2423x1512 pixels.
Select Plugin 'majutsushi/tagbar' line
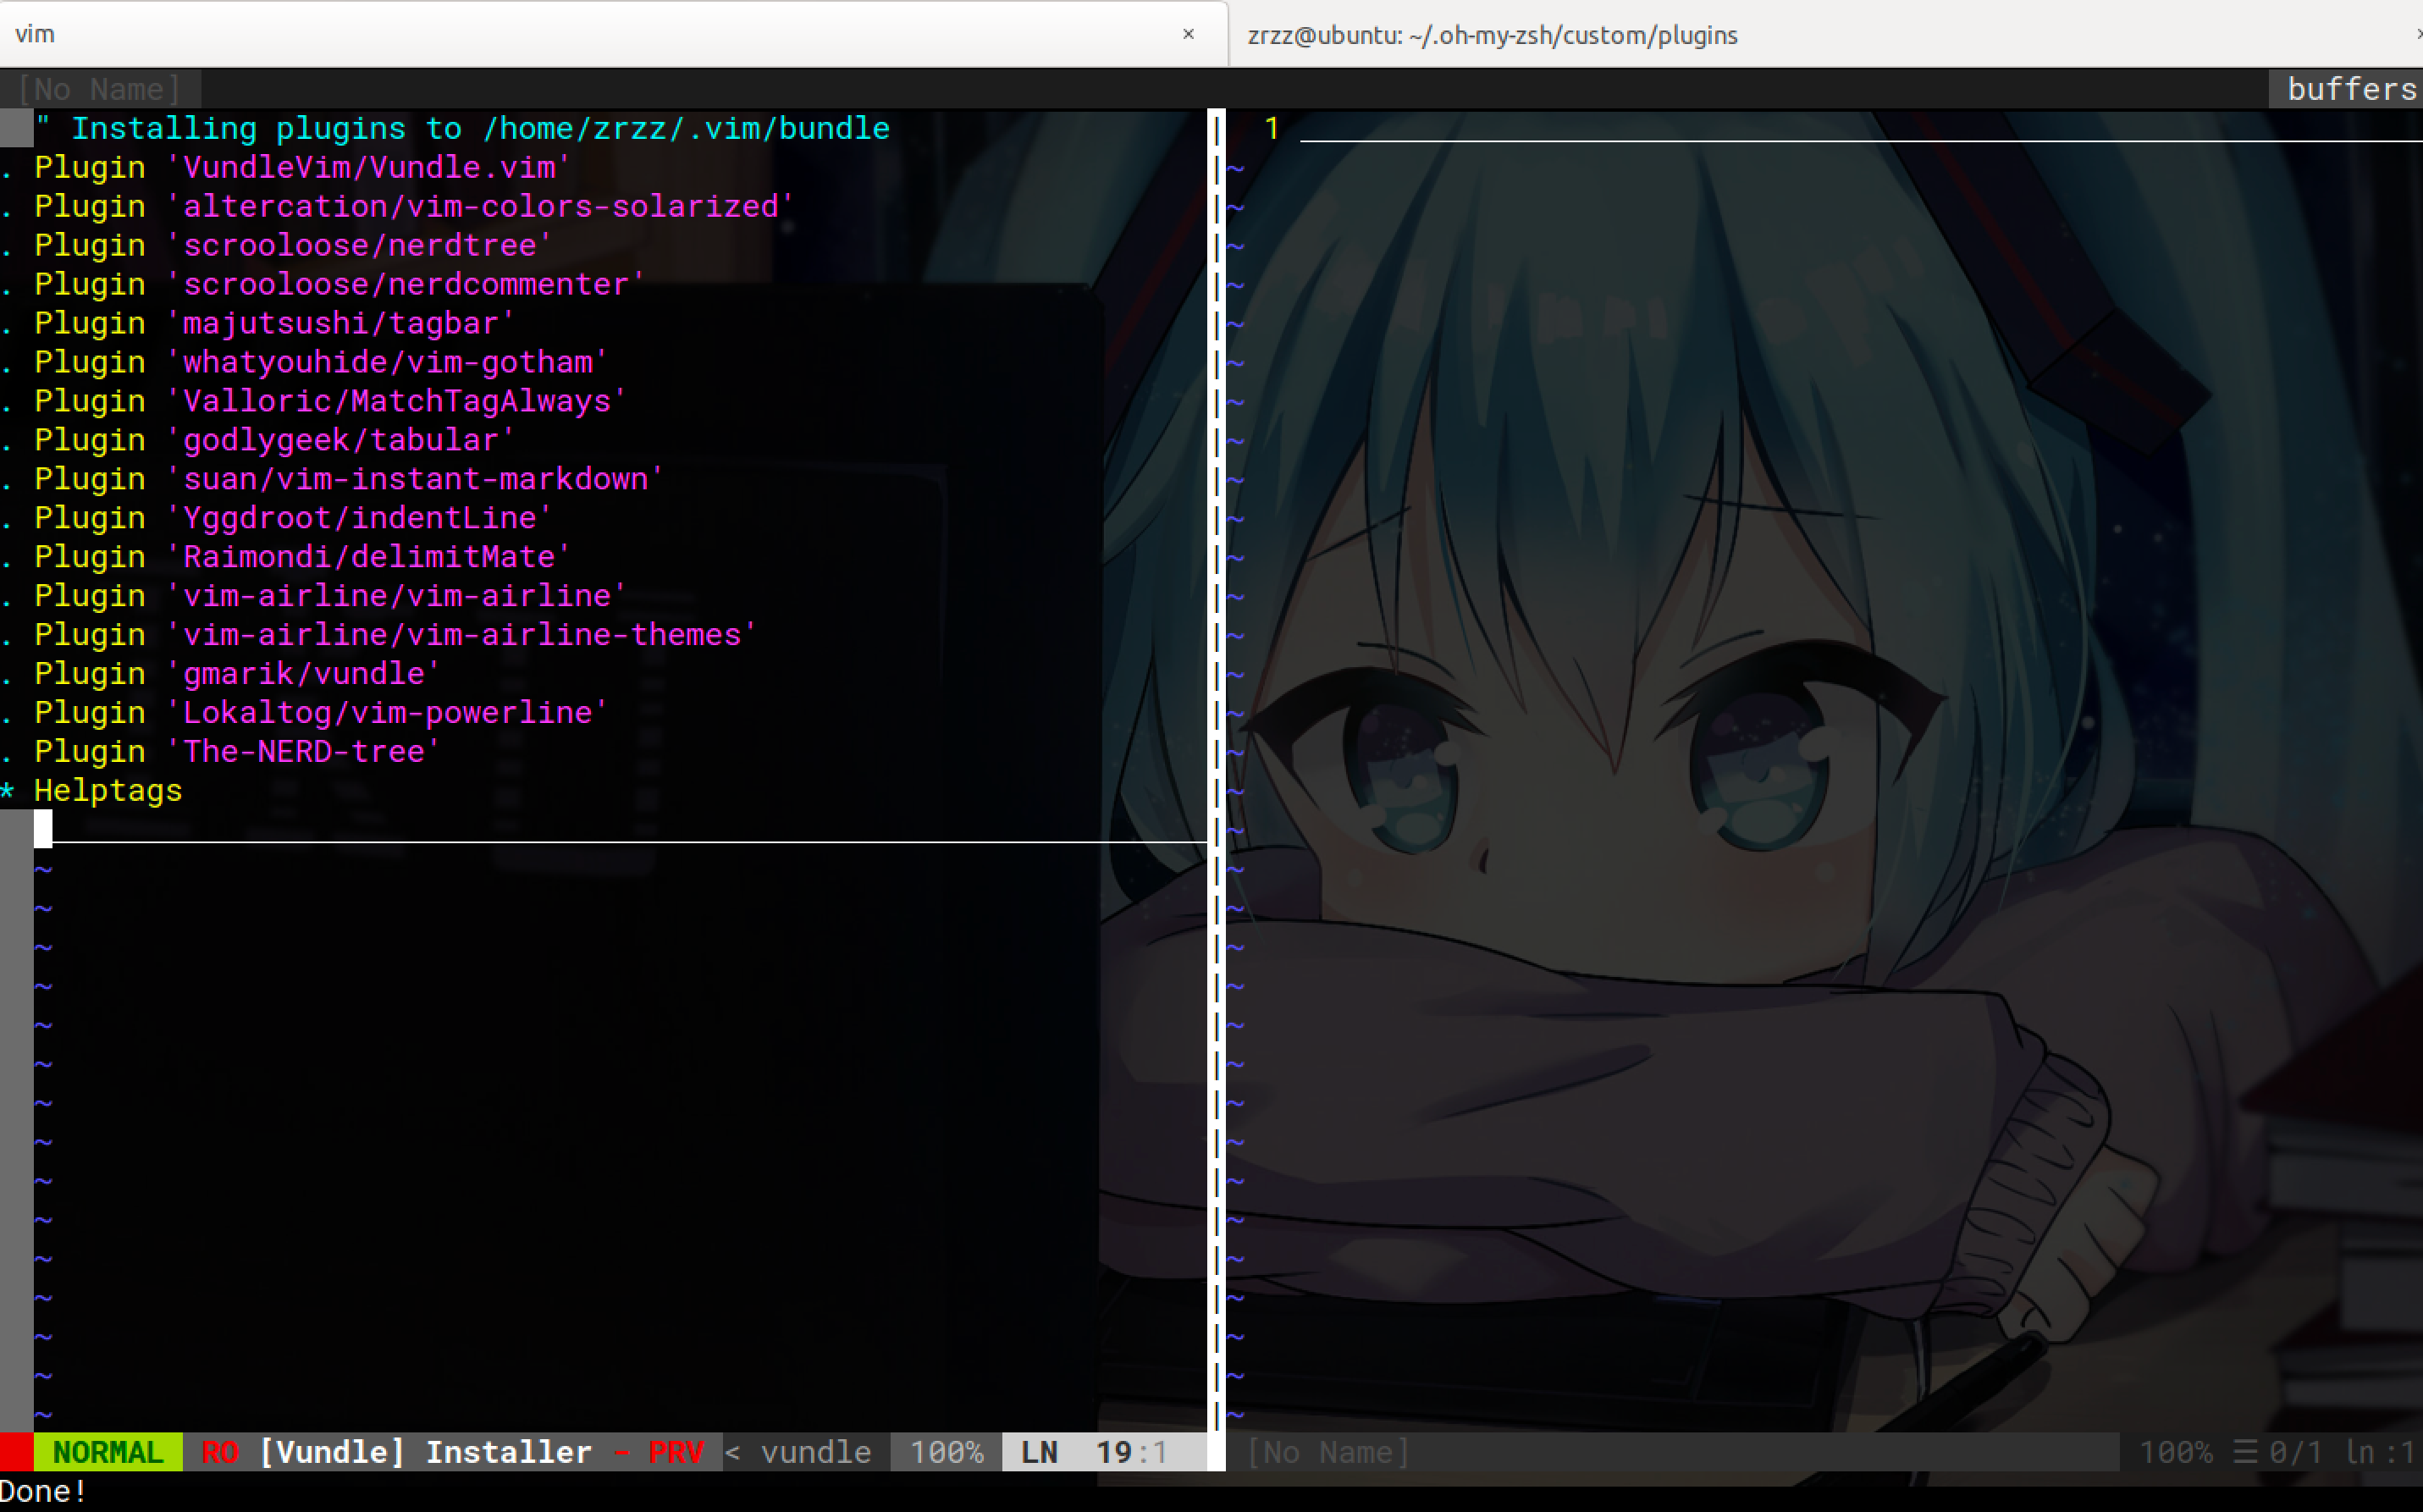click(274, 323)
